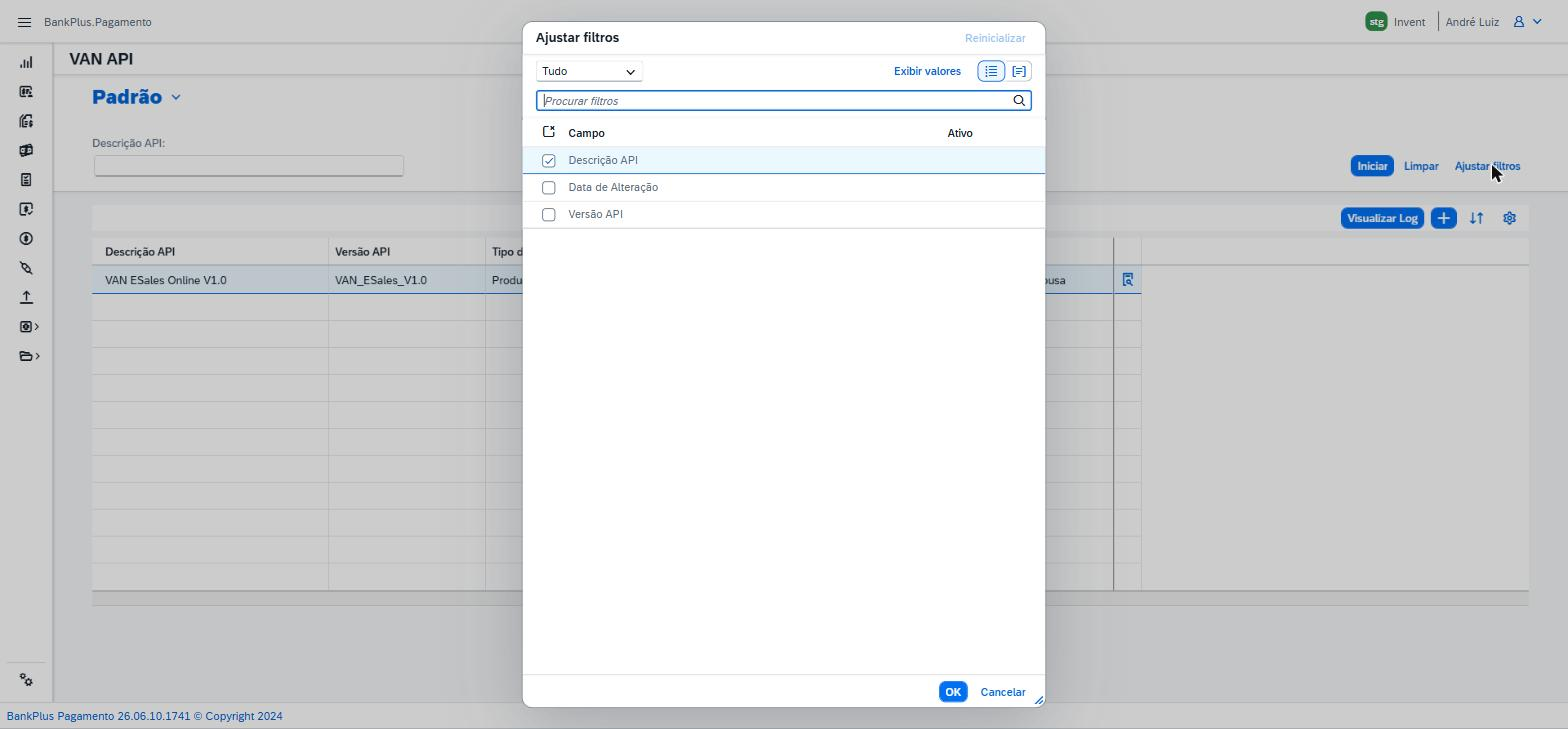Screen dimensions: 1568x729
Task: Expand the folder sidebar submenu
Action: [29, 356]
